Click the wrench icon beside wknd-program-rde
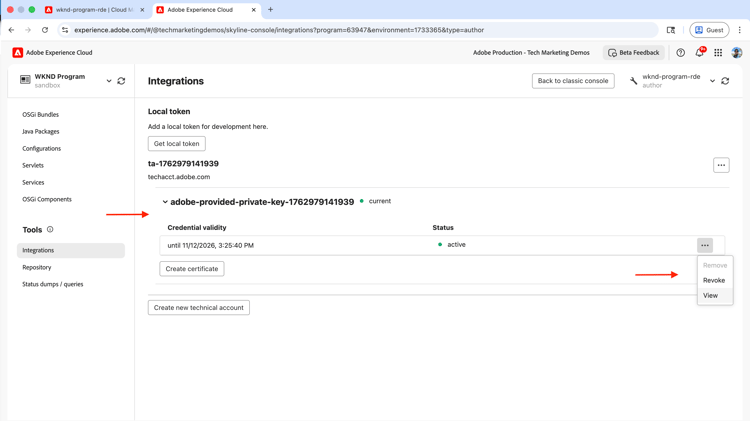 [634, 81]
